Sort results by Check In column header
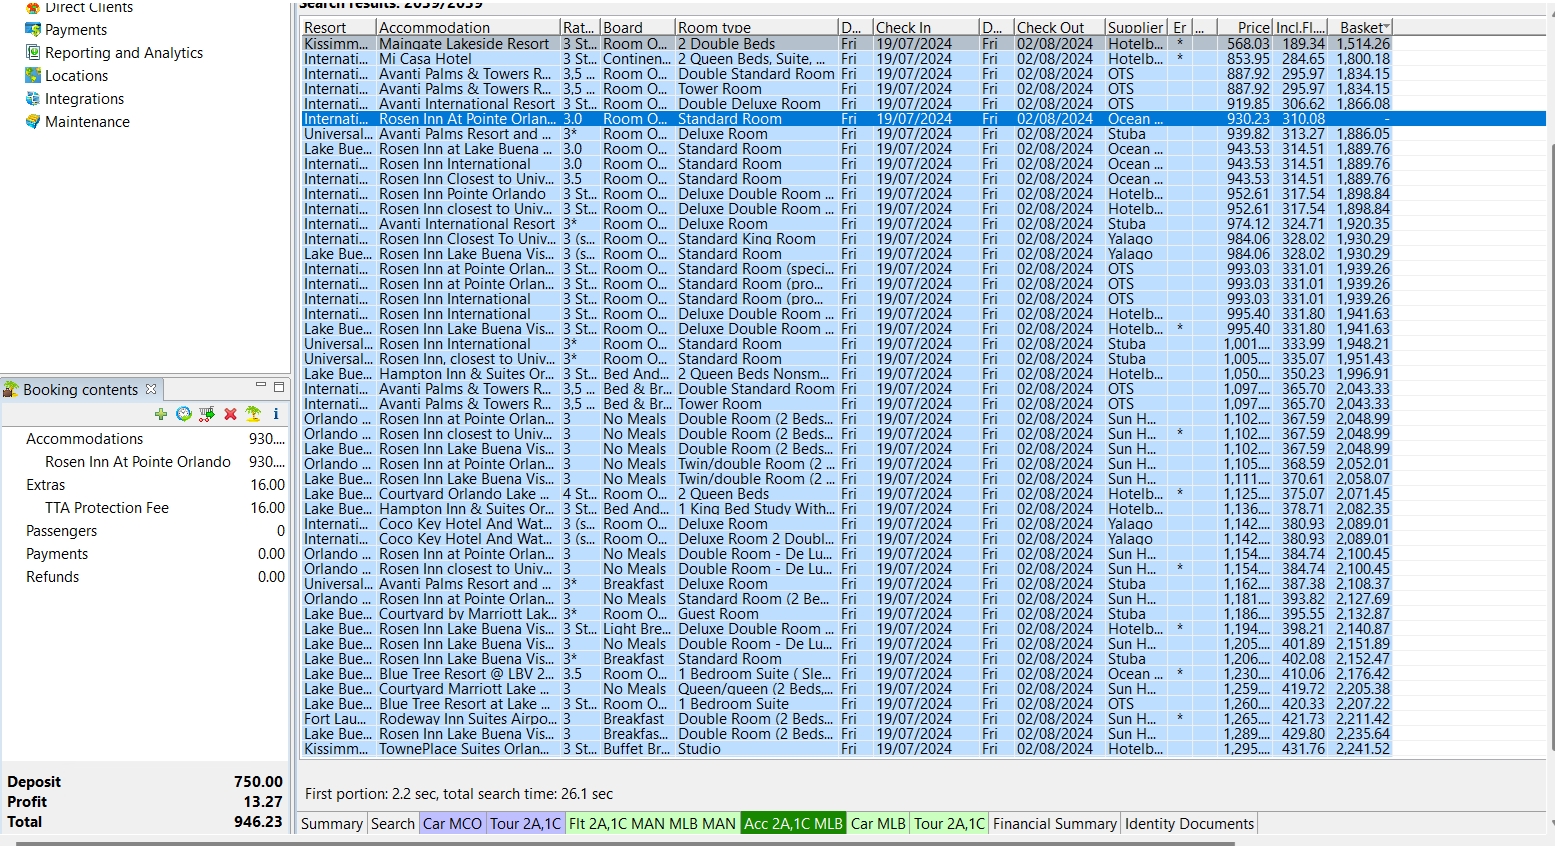 coord(925,27)
